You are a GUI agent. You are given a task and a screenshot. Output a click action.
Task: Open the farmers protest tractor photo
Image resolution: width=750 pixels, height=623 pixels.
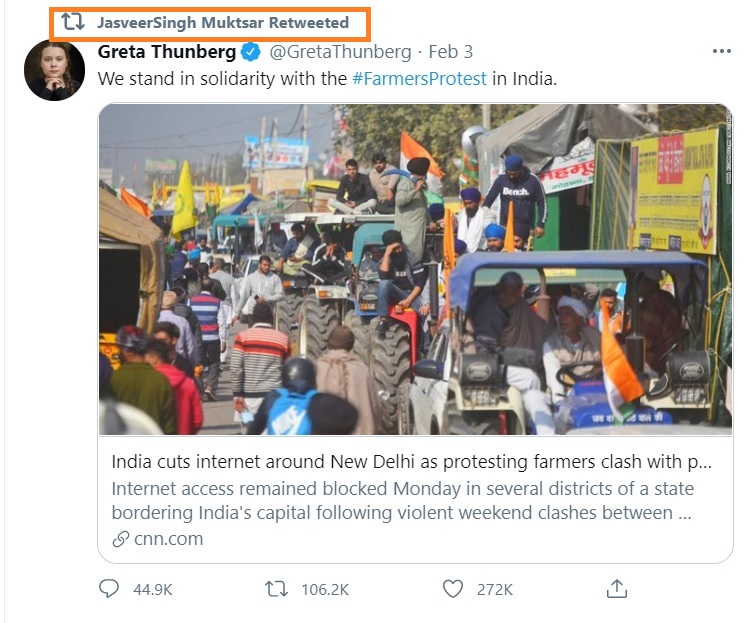coord(414,270)
